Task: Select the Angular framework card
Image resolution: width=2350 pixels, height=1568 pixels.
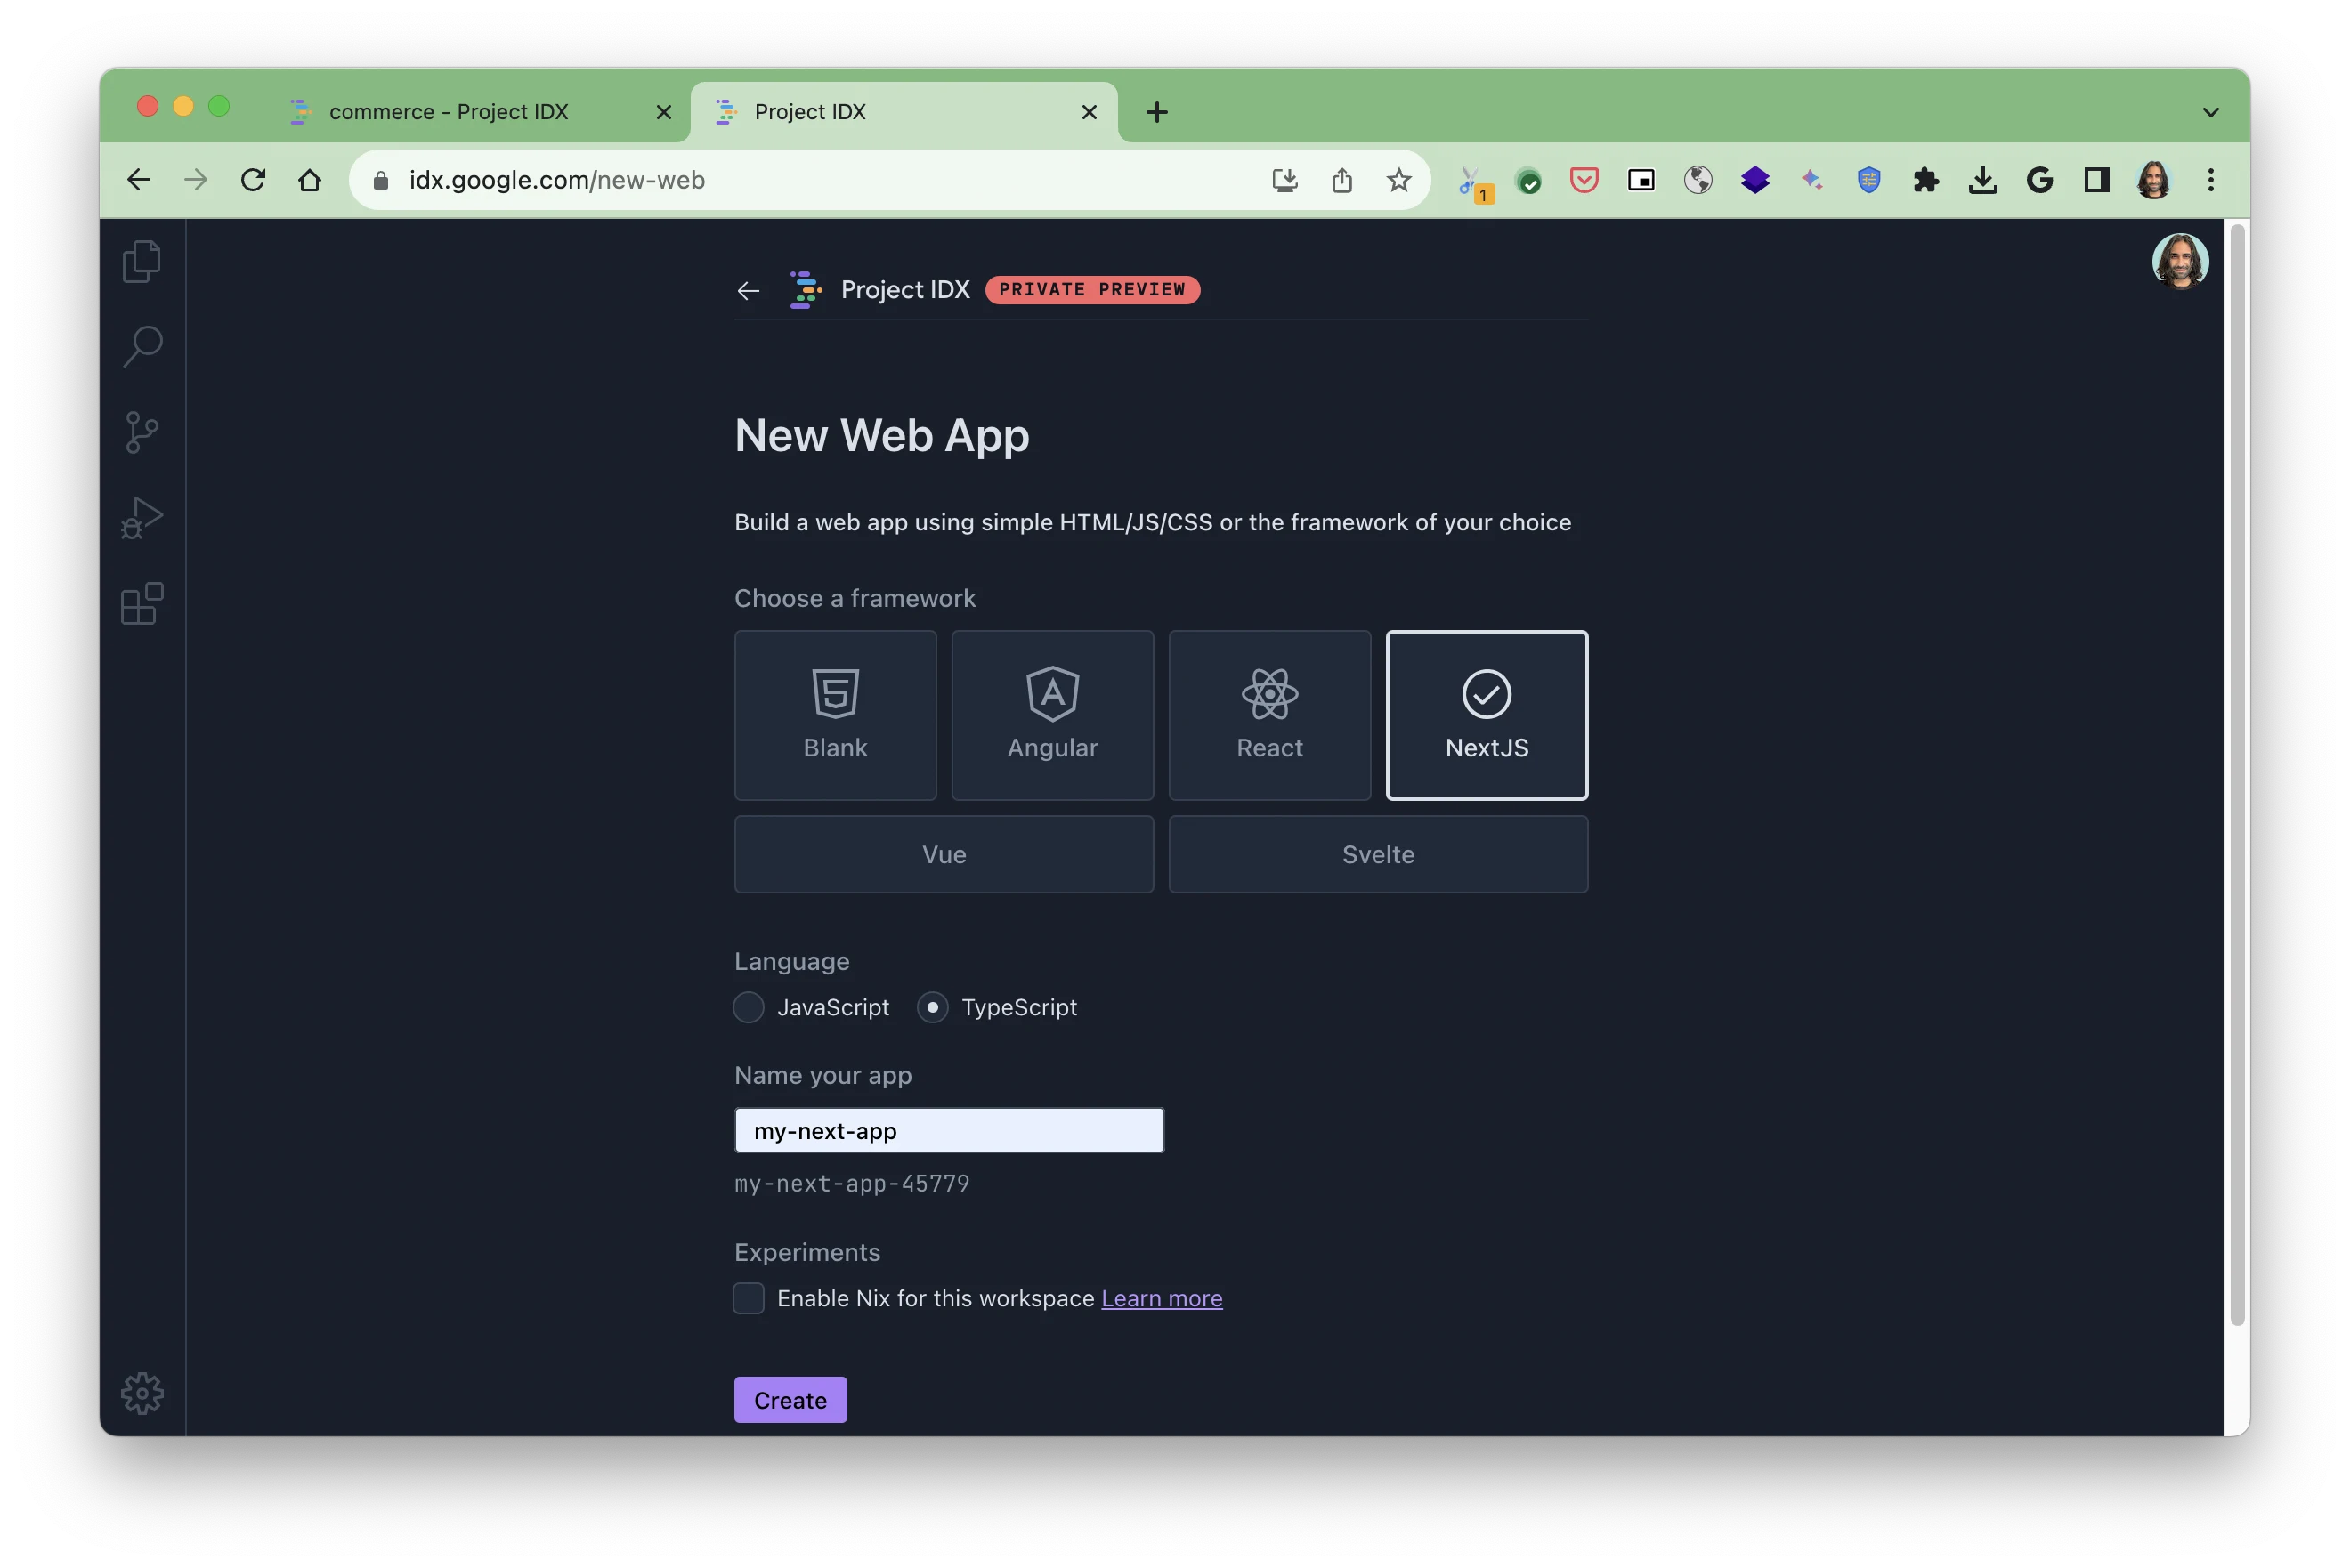Action: point(1052,715)
